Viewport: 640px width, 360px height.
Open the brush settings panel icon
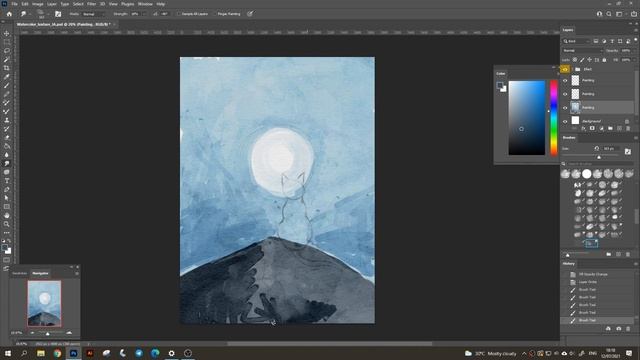pyautogui.click(x=58, y=14)
